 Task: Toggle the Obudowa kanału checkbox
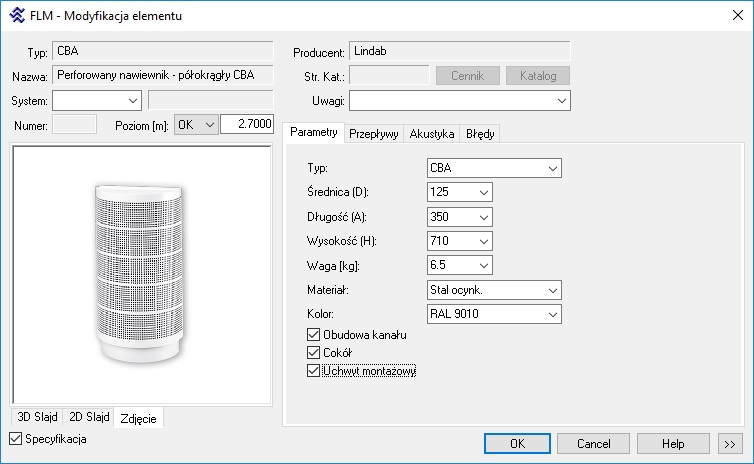[313, 335]
